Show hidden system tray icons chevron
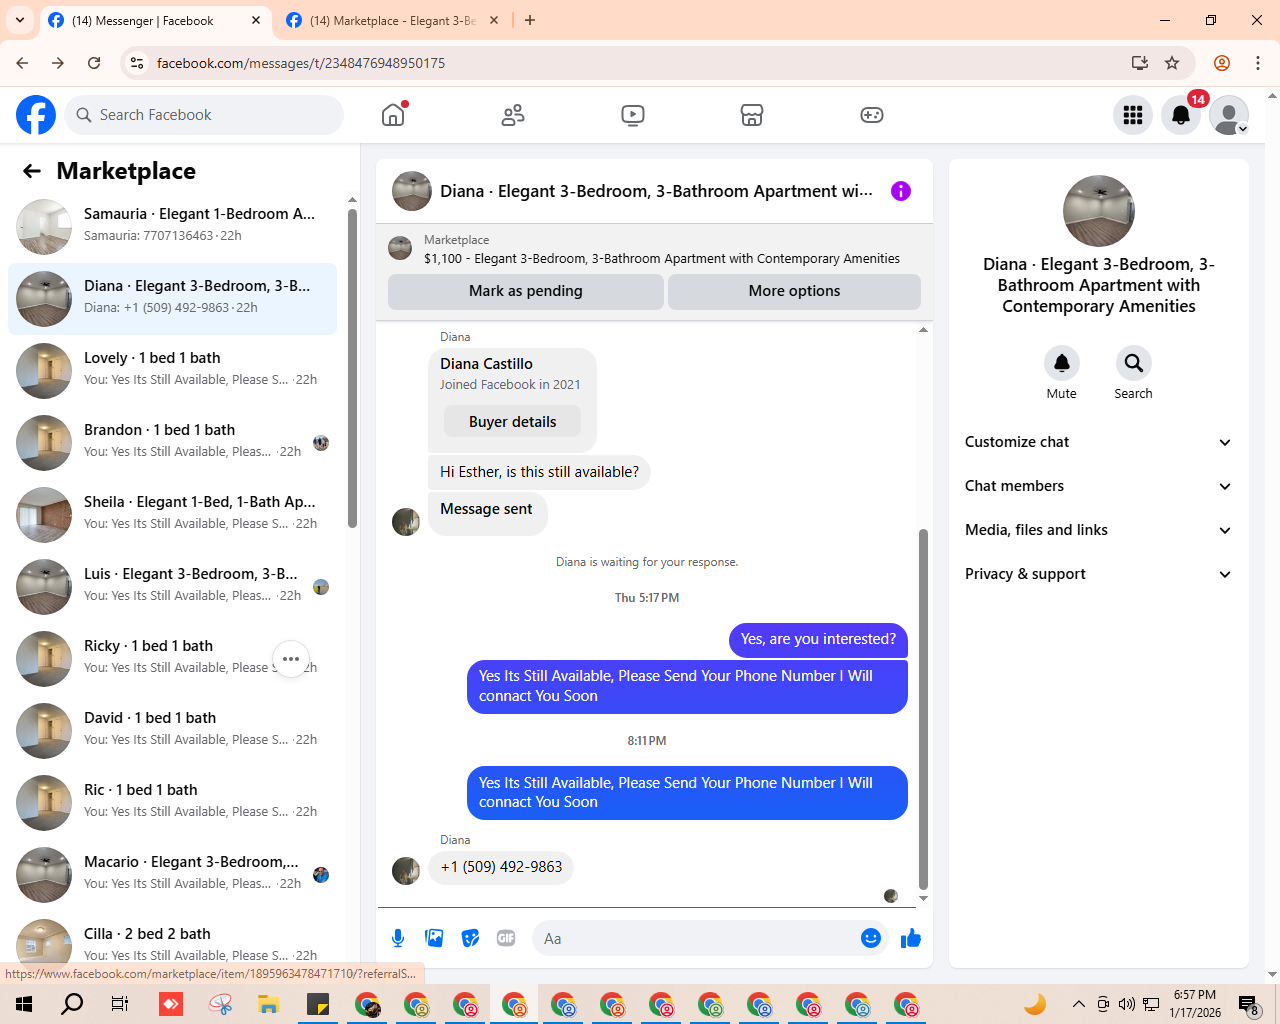 [1078, 1004]
